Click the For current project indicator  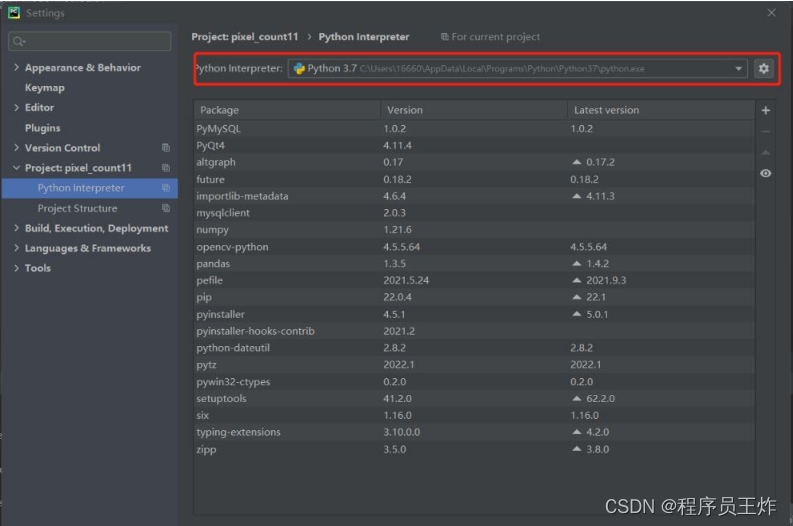(490, 37)
